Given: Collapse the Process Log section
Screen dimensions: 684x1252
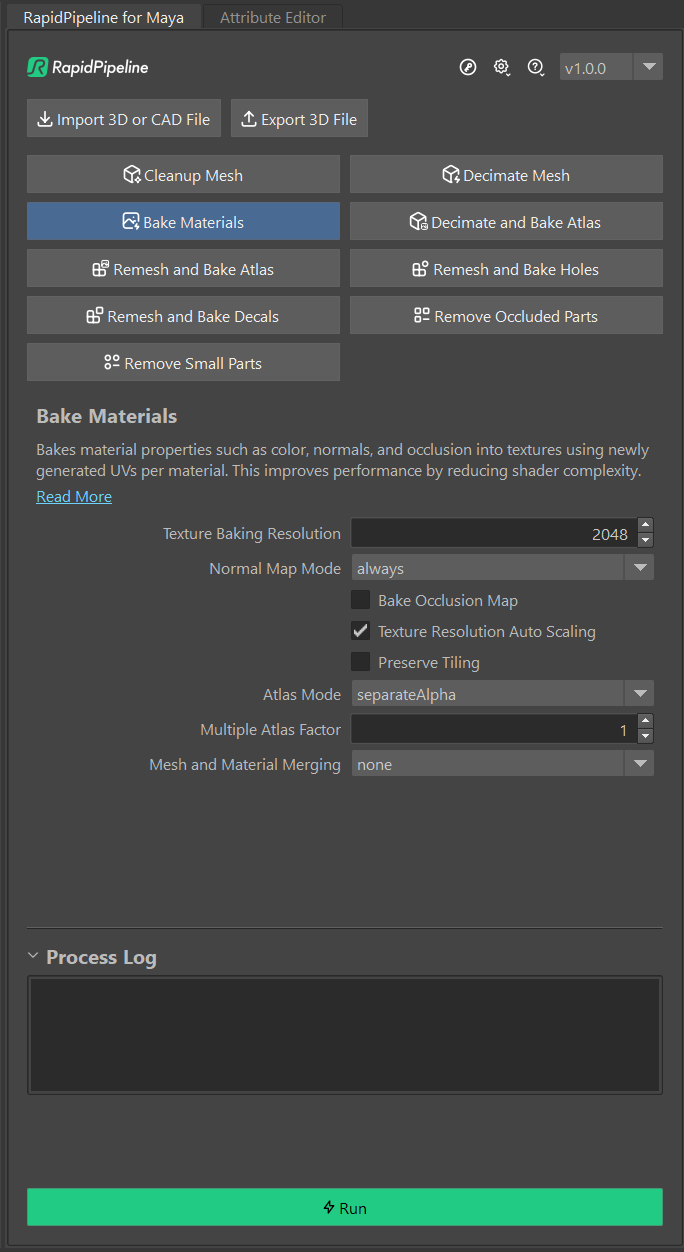Looking at the screenshot, I should (33, 957).
